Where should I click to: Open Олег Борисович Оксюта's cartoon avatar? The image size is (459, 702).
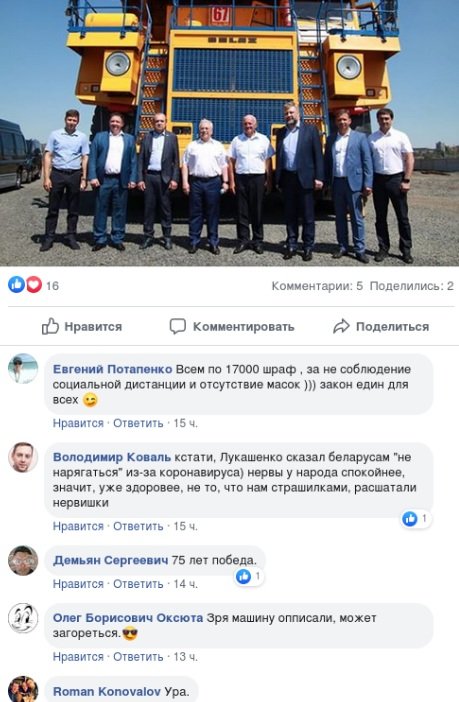click(23, 618)
